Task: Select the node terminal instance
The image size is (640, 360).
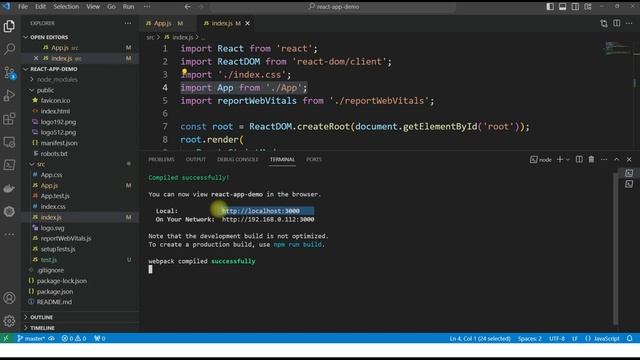Action: [x=541, y=160]
